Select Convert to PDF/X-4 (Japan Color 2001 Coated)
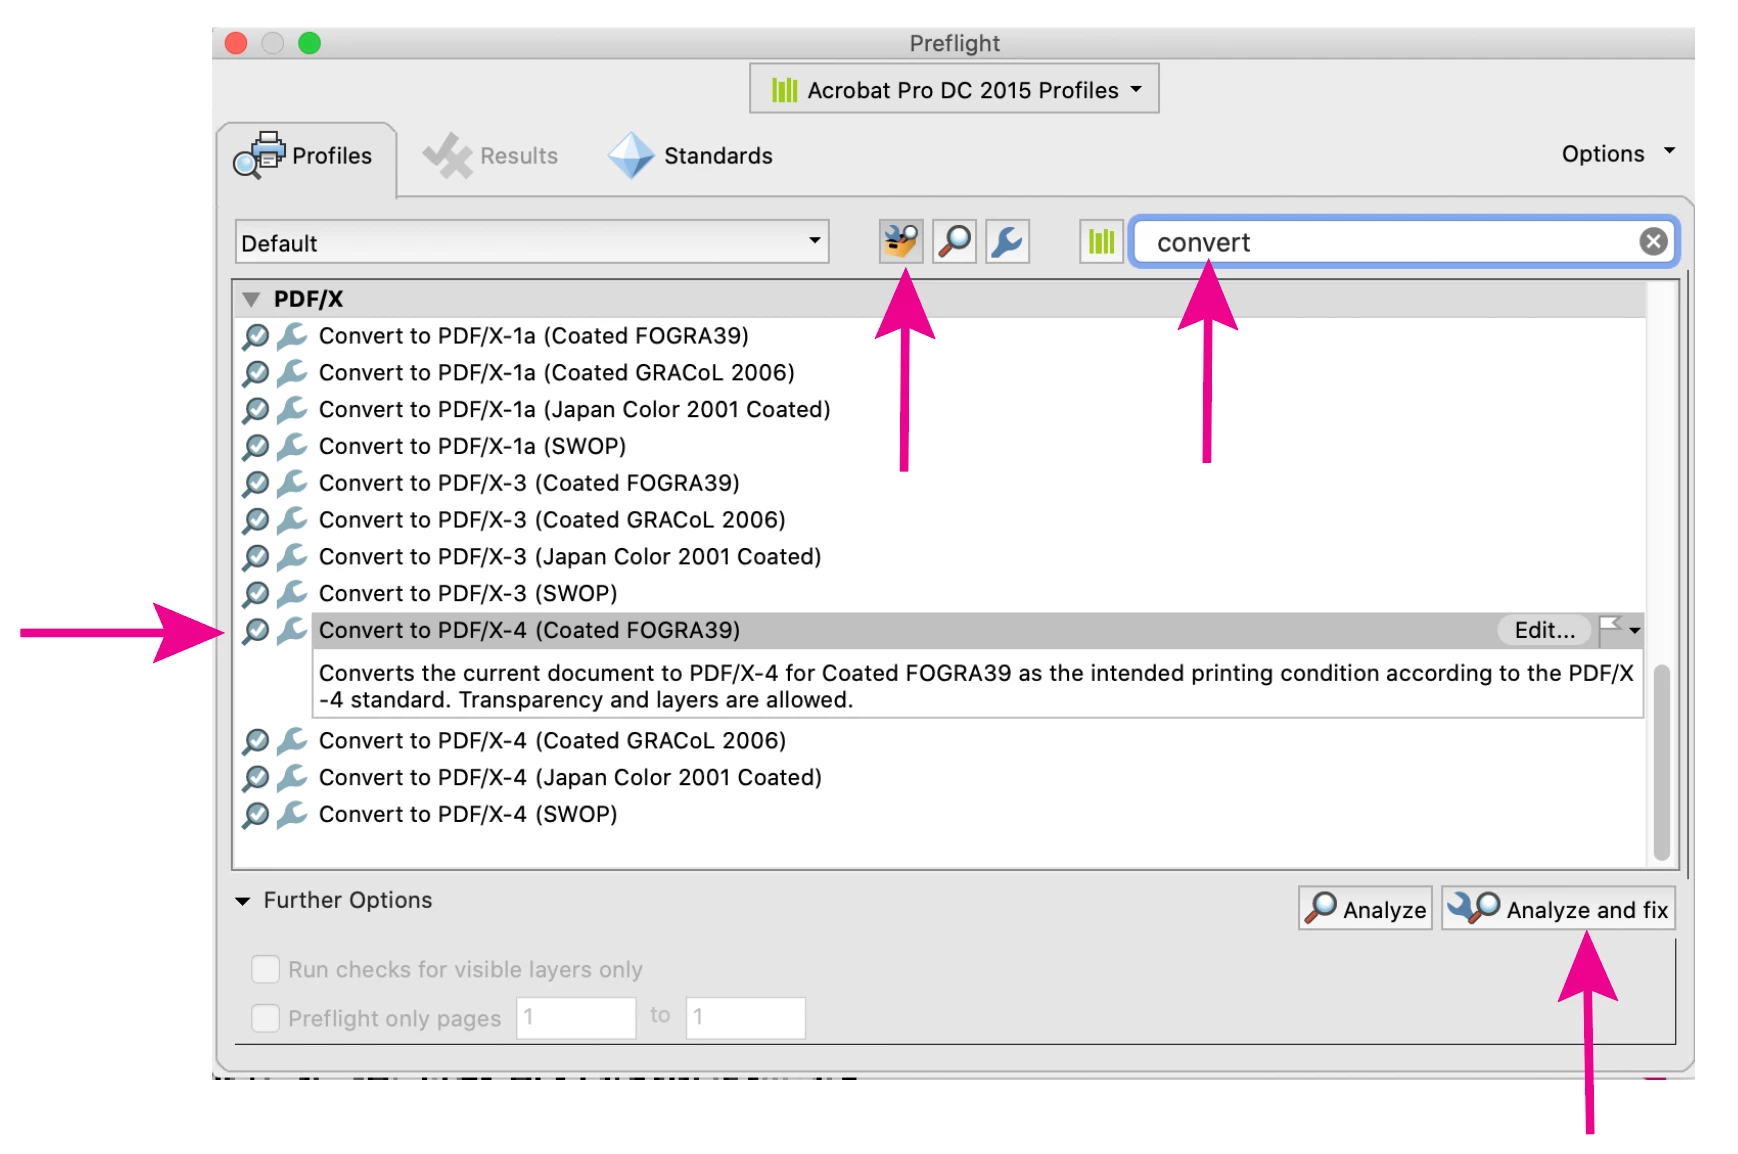Image resolution: width=1738 pixels, height=1154 pixels. 570,778
